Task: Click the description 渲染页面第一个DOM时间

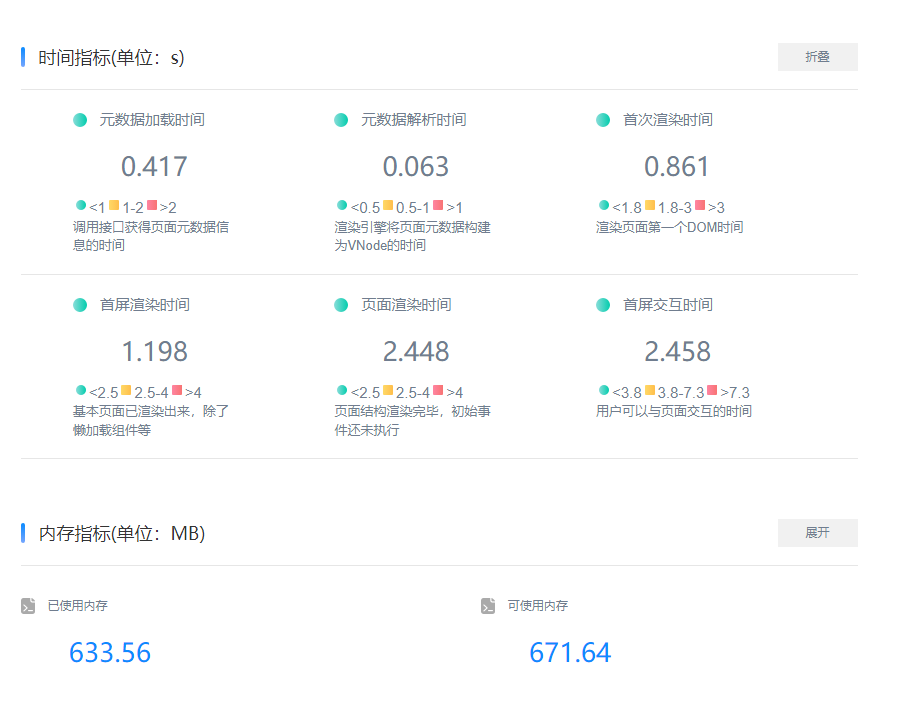Action: coord(669,227)
